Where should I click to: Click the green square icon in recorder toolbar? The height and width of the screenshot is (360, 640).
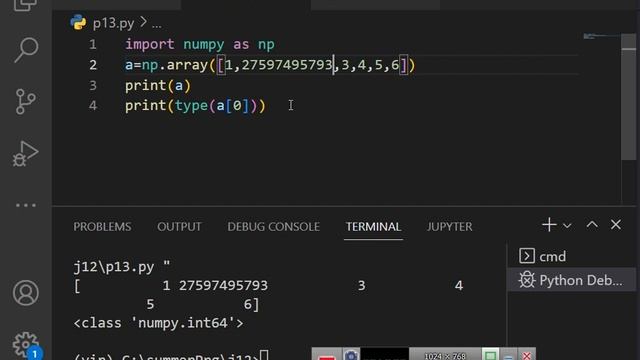click(x=490, y=355)
